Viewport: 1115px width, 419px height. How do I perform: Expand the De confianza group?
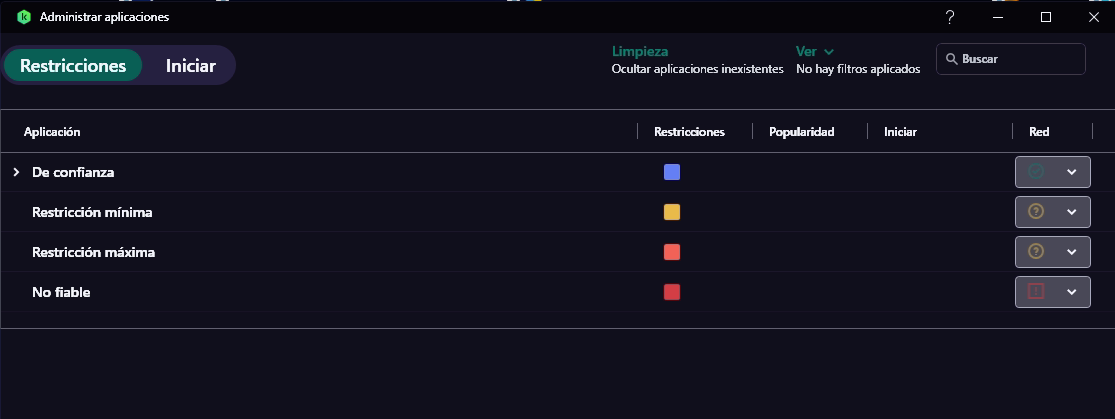pos(17,172)
